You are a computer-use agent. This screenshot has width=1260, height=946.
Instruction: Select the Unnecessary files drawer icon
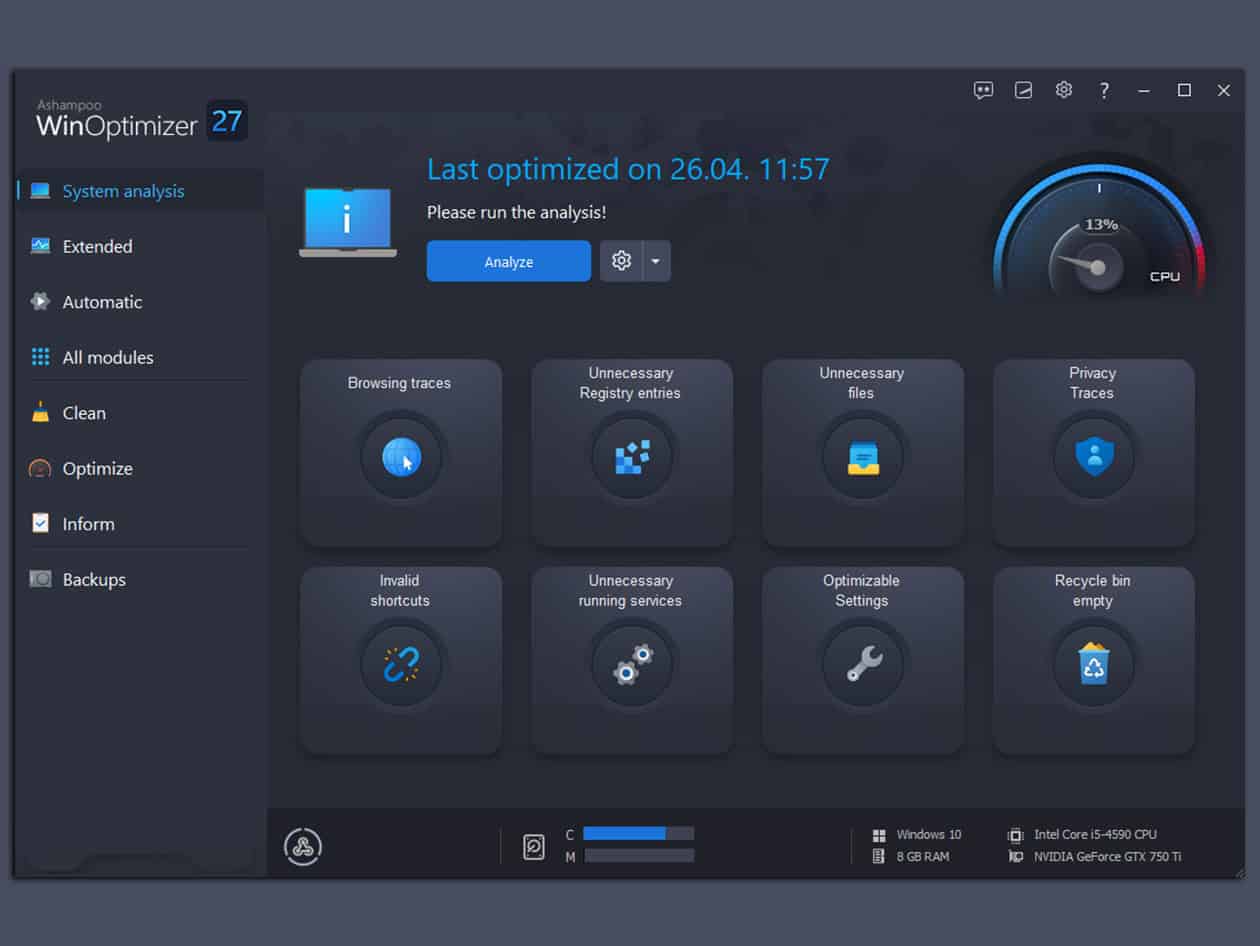click(x=863, y=458)
